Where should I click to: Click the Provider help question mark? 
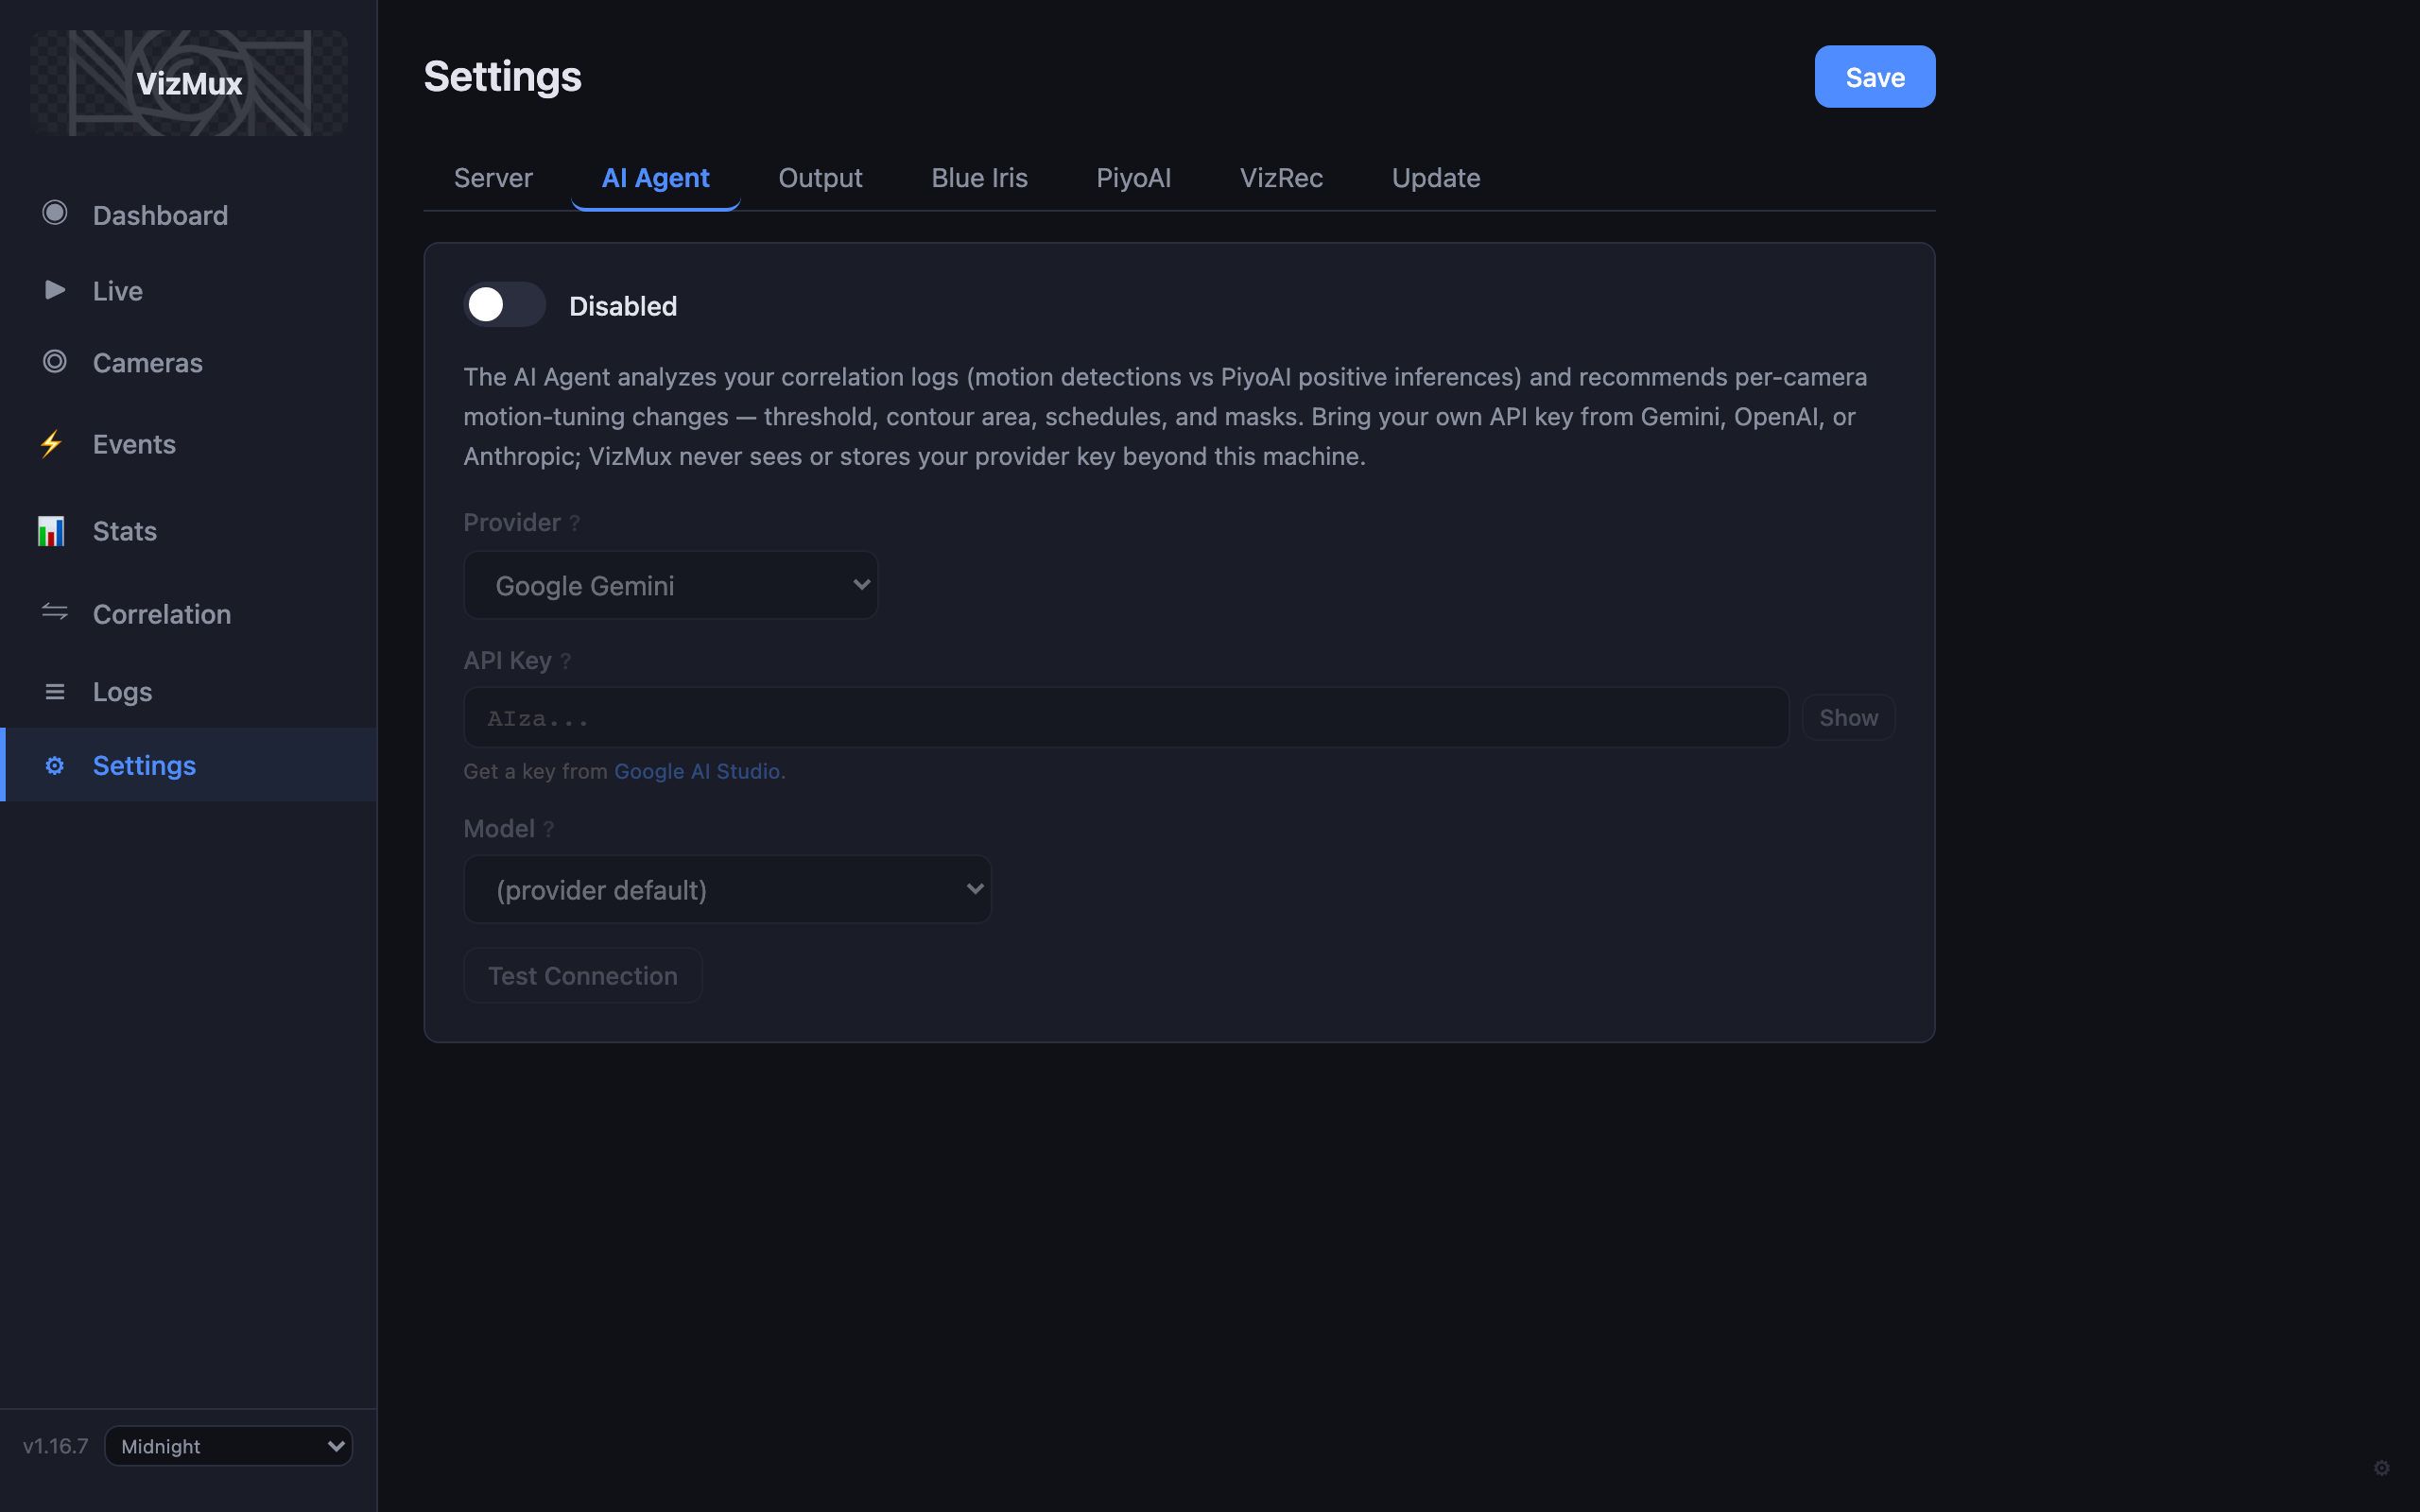point(575,523)
